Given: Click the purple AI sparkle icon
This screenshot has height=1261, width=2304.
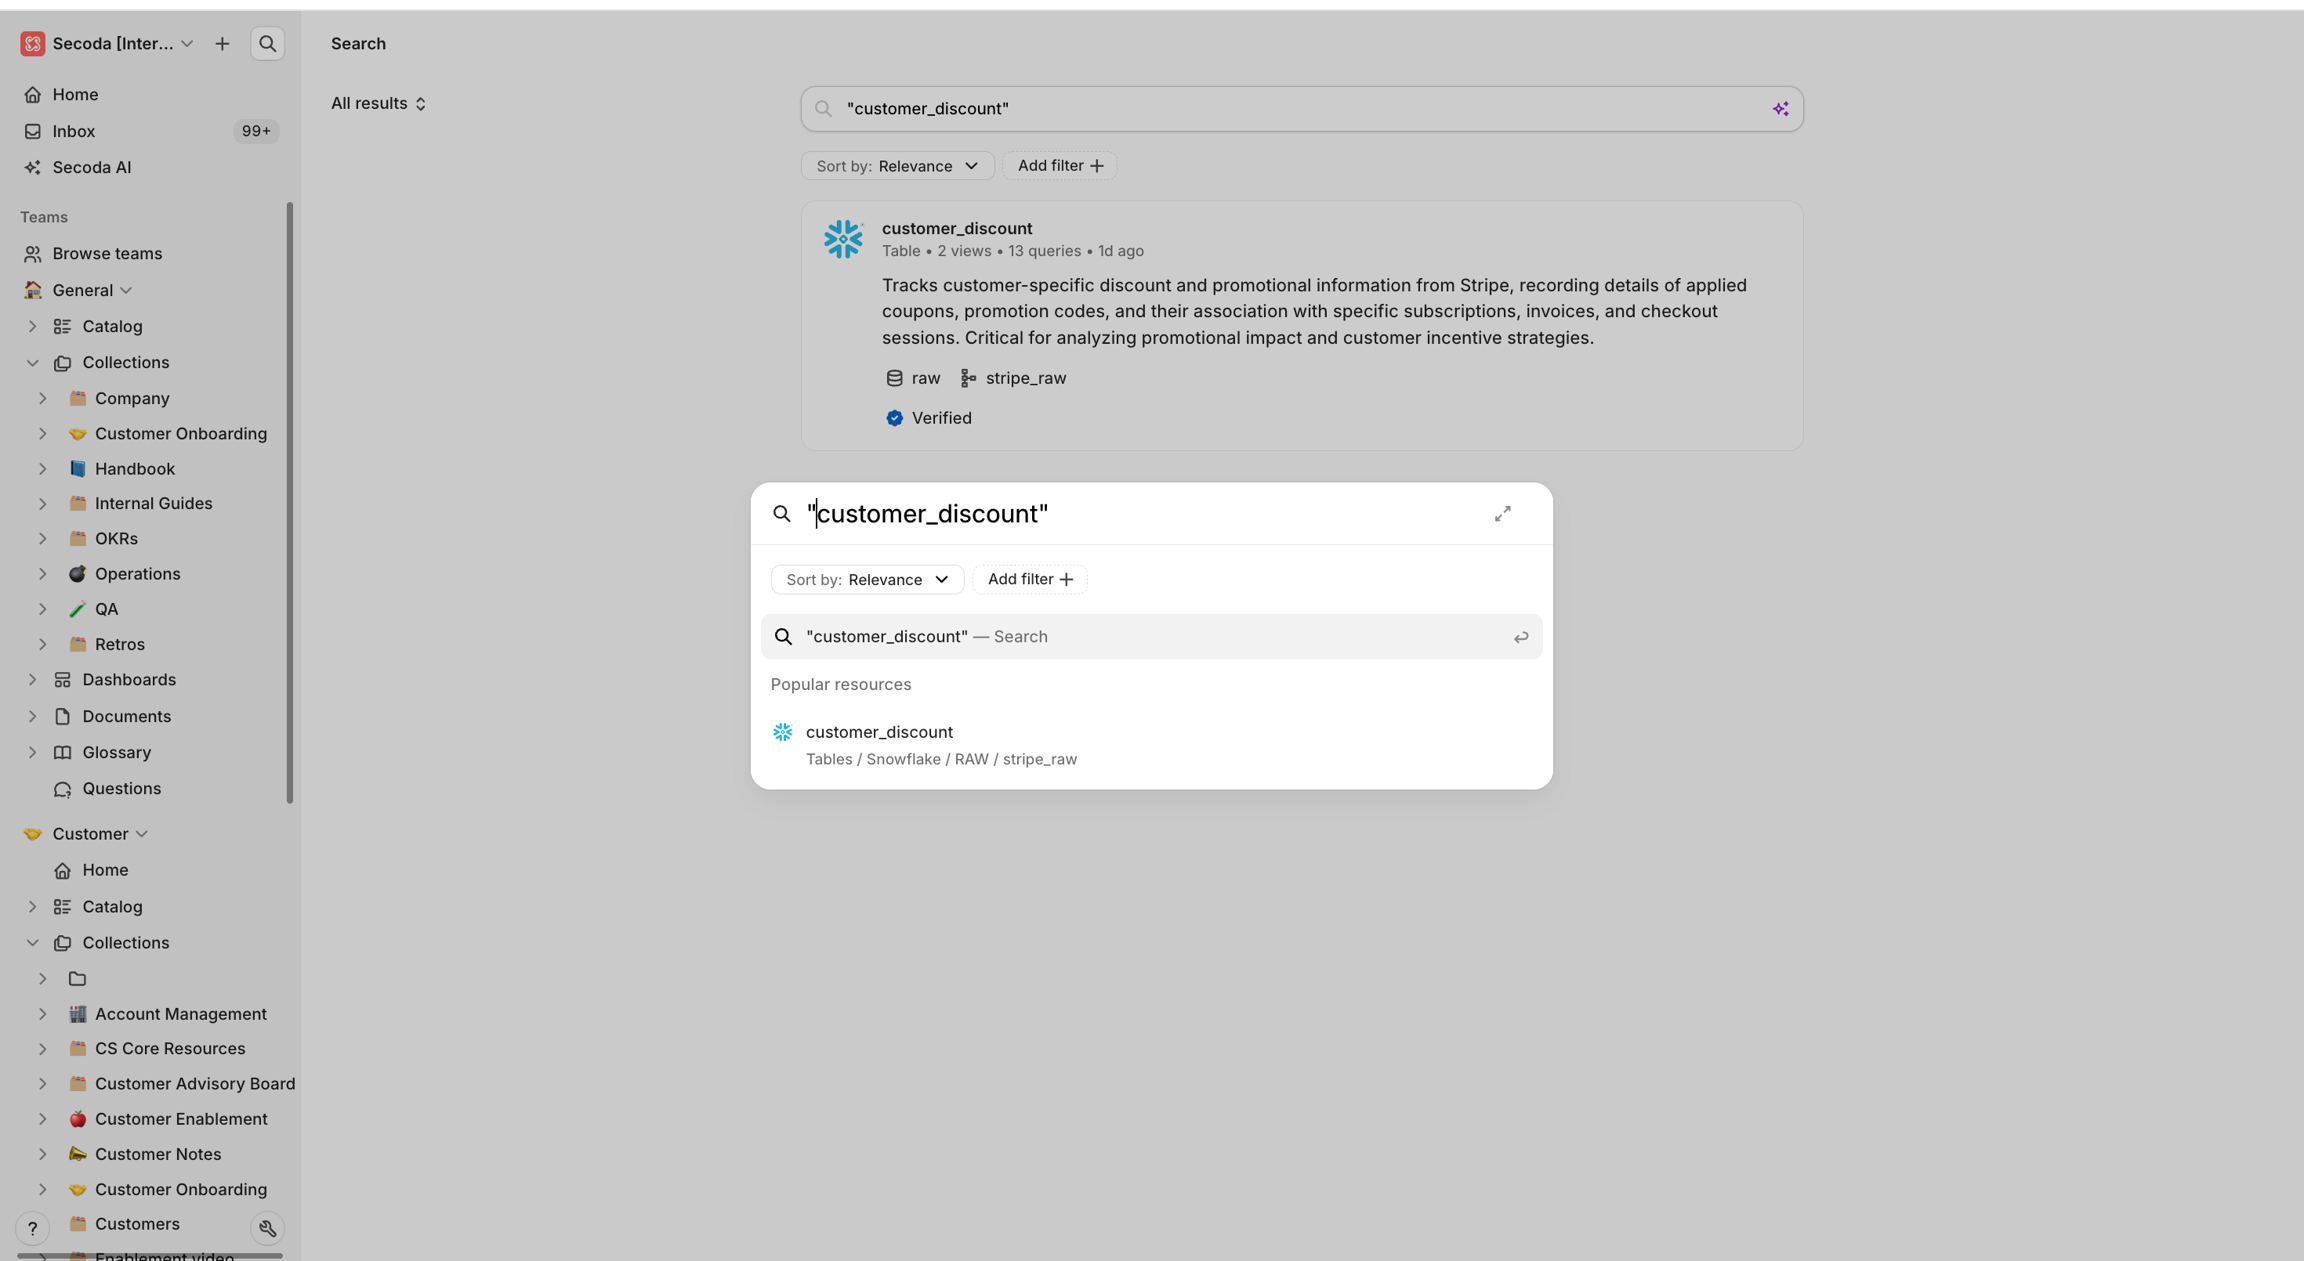Looking at the screenshot, I should (1780, 109).
